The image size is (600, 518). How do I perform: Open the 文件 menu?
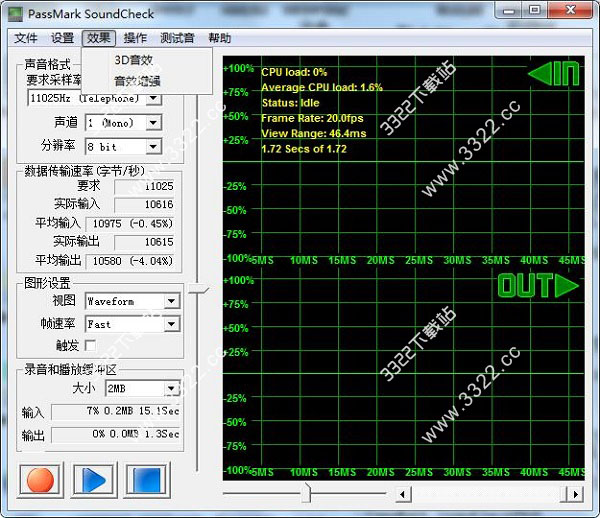point(26,38)
